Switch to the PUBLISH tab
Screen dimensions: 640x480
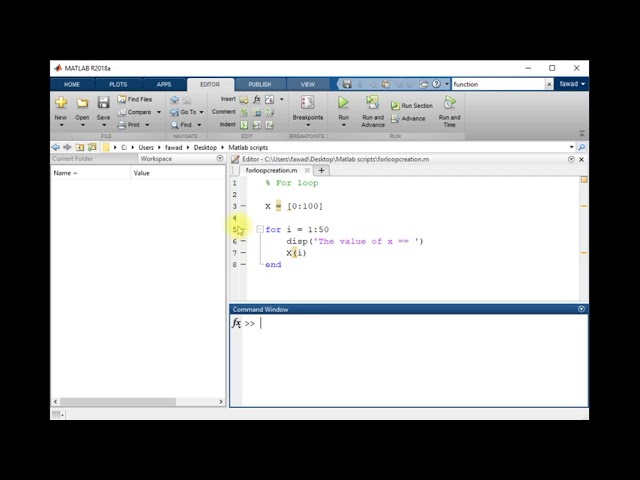(260, 84)
